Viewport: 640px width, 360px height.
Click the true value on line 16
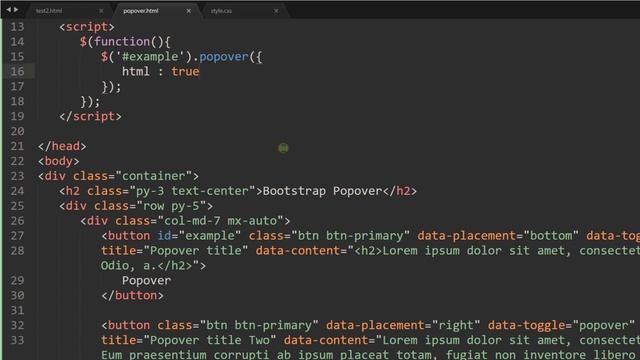[185, 71]
